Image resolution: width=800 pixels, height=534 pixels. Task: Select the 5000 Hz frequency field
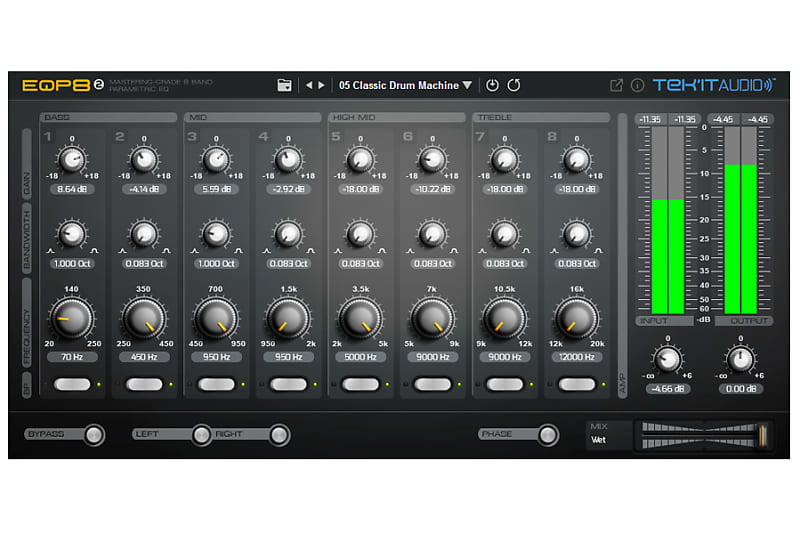click(360, 357)
